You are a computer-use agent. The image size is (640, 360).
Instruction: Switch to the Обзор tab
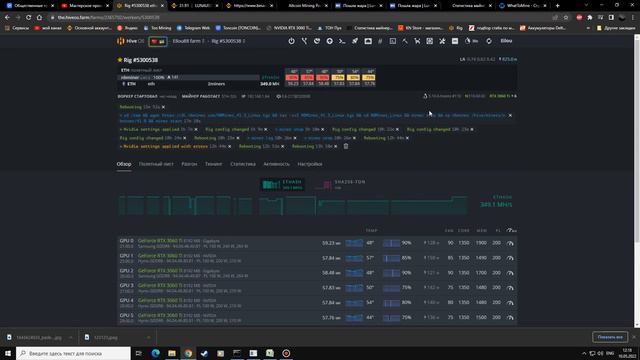tap(124, 164)
